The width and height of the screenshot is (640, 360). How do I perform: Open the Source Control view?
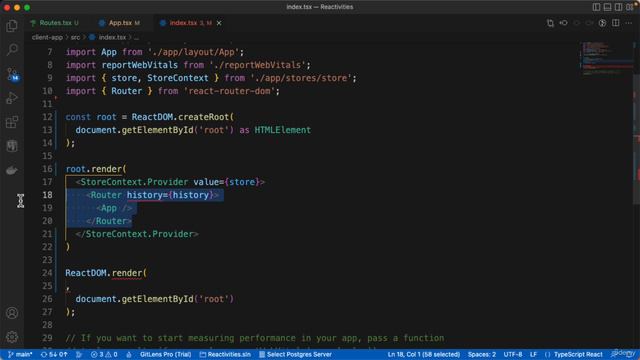pyautogui.click(x=12, y=74)
